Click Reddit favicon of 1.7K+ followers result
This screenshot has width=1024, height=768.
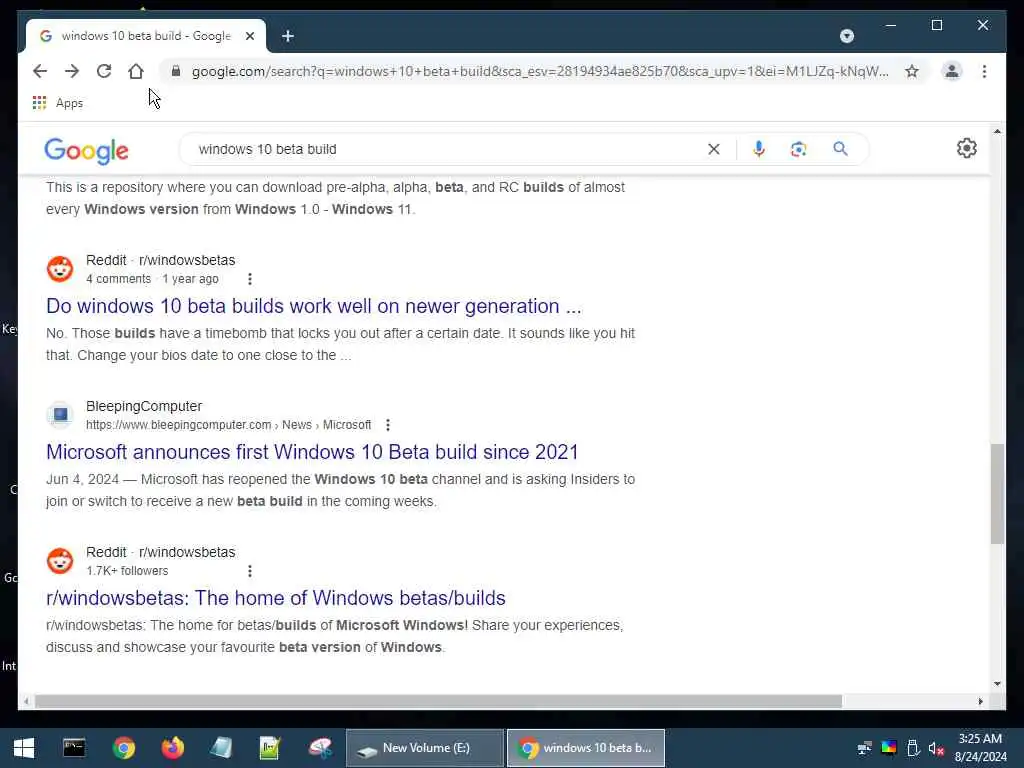click(60, 561)
